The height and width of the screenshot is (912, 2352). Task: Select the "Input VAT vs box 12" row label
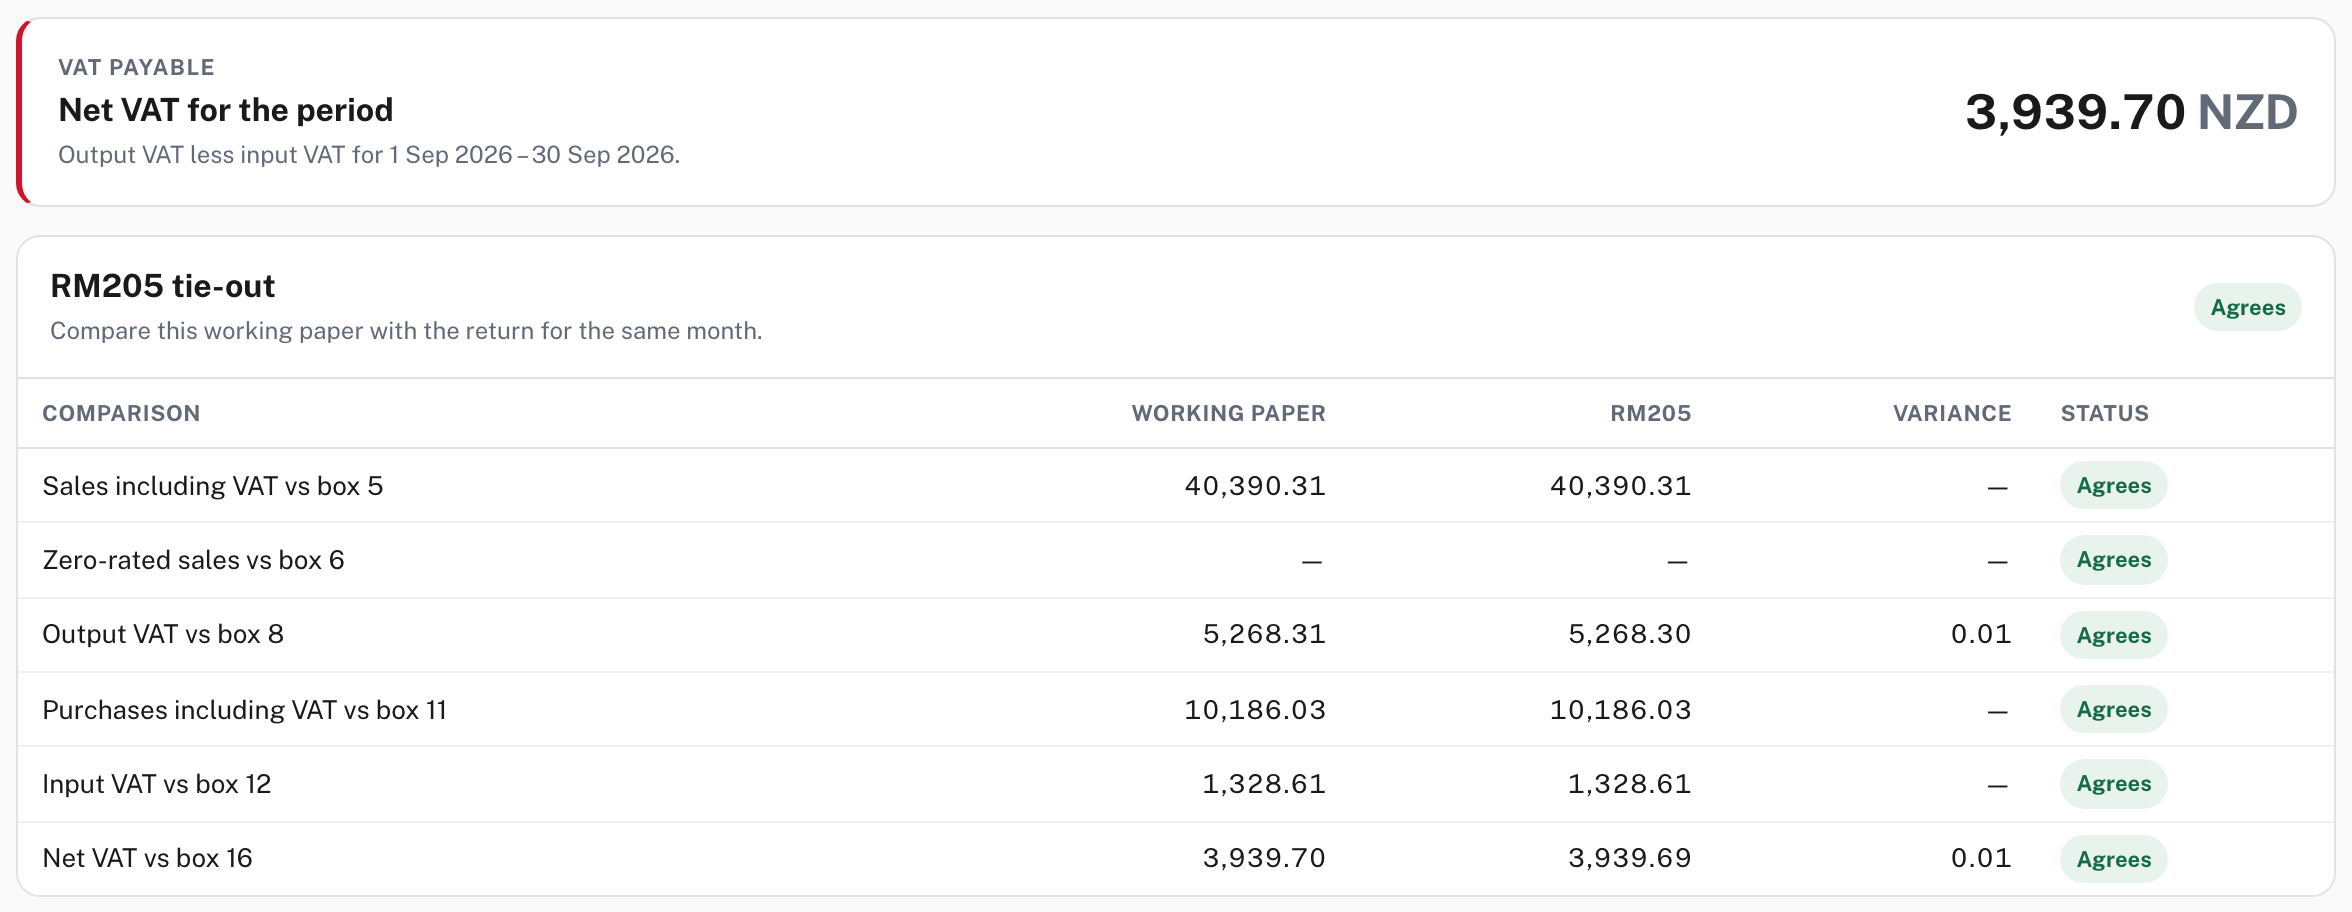click(x=157, y=784)
